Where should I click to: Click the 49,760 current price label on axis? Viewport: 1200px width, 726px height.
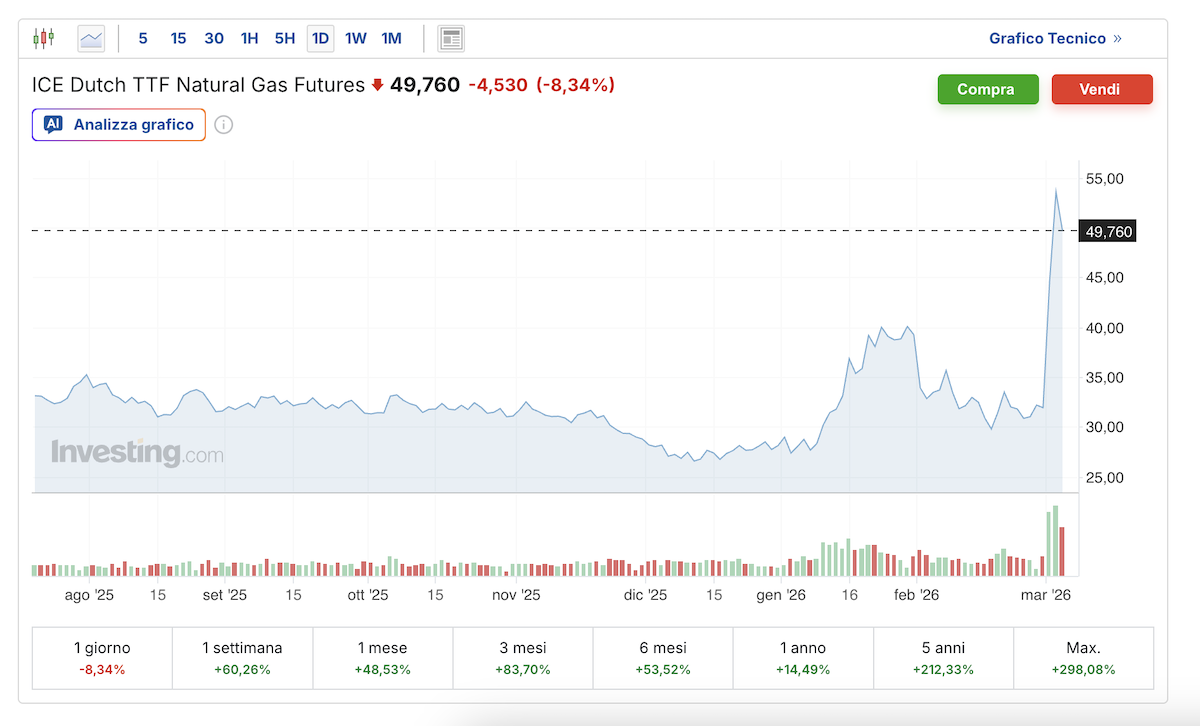tap(1108, 232)
